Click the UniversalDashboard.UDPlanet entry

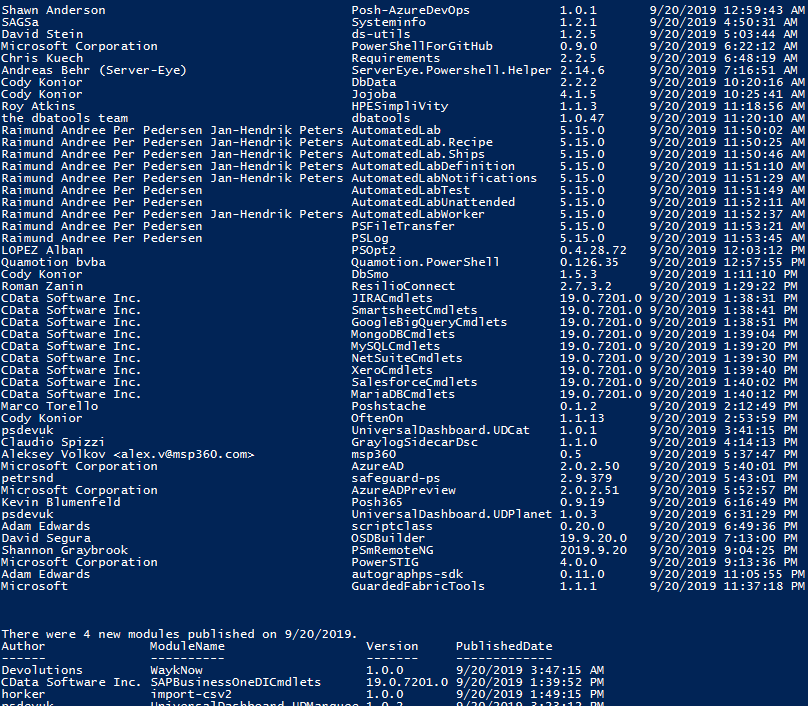451,514
